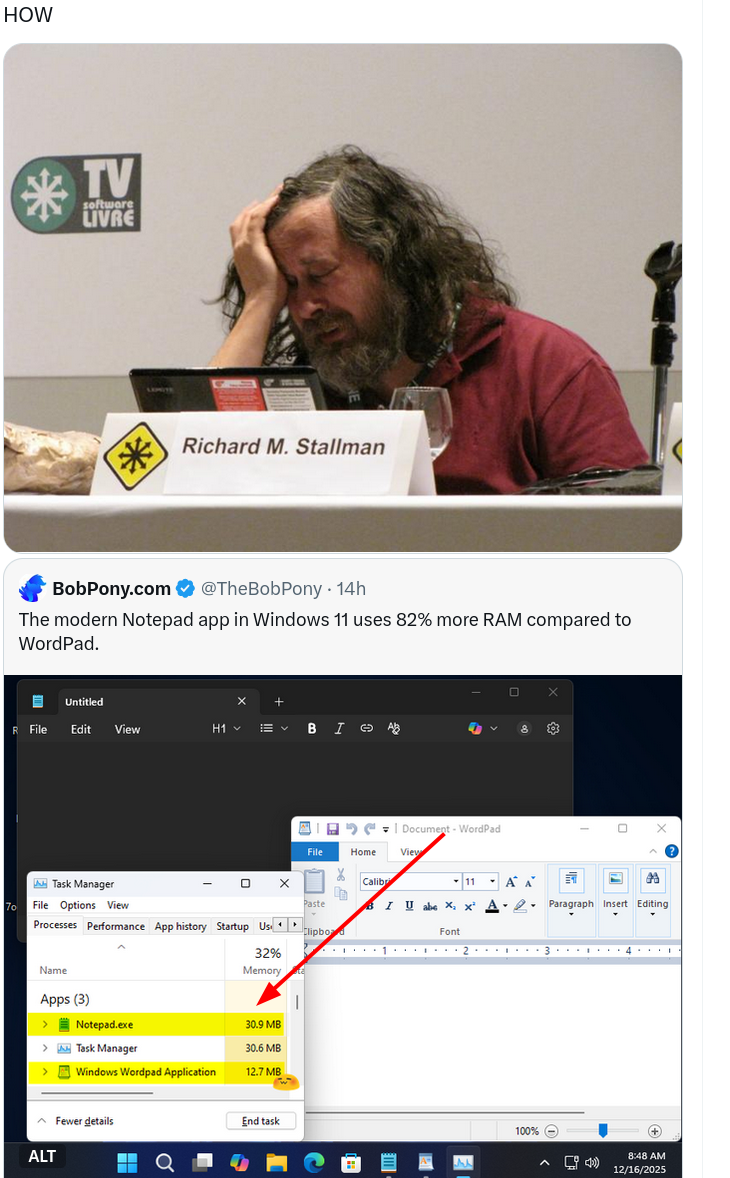Apply underline in WordPad ribbon
The height and width of the screenshot is (1178, 730).
[x=409, y=905]
